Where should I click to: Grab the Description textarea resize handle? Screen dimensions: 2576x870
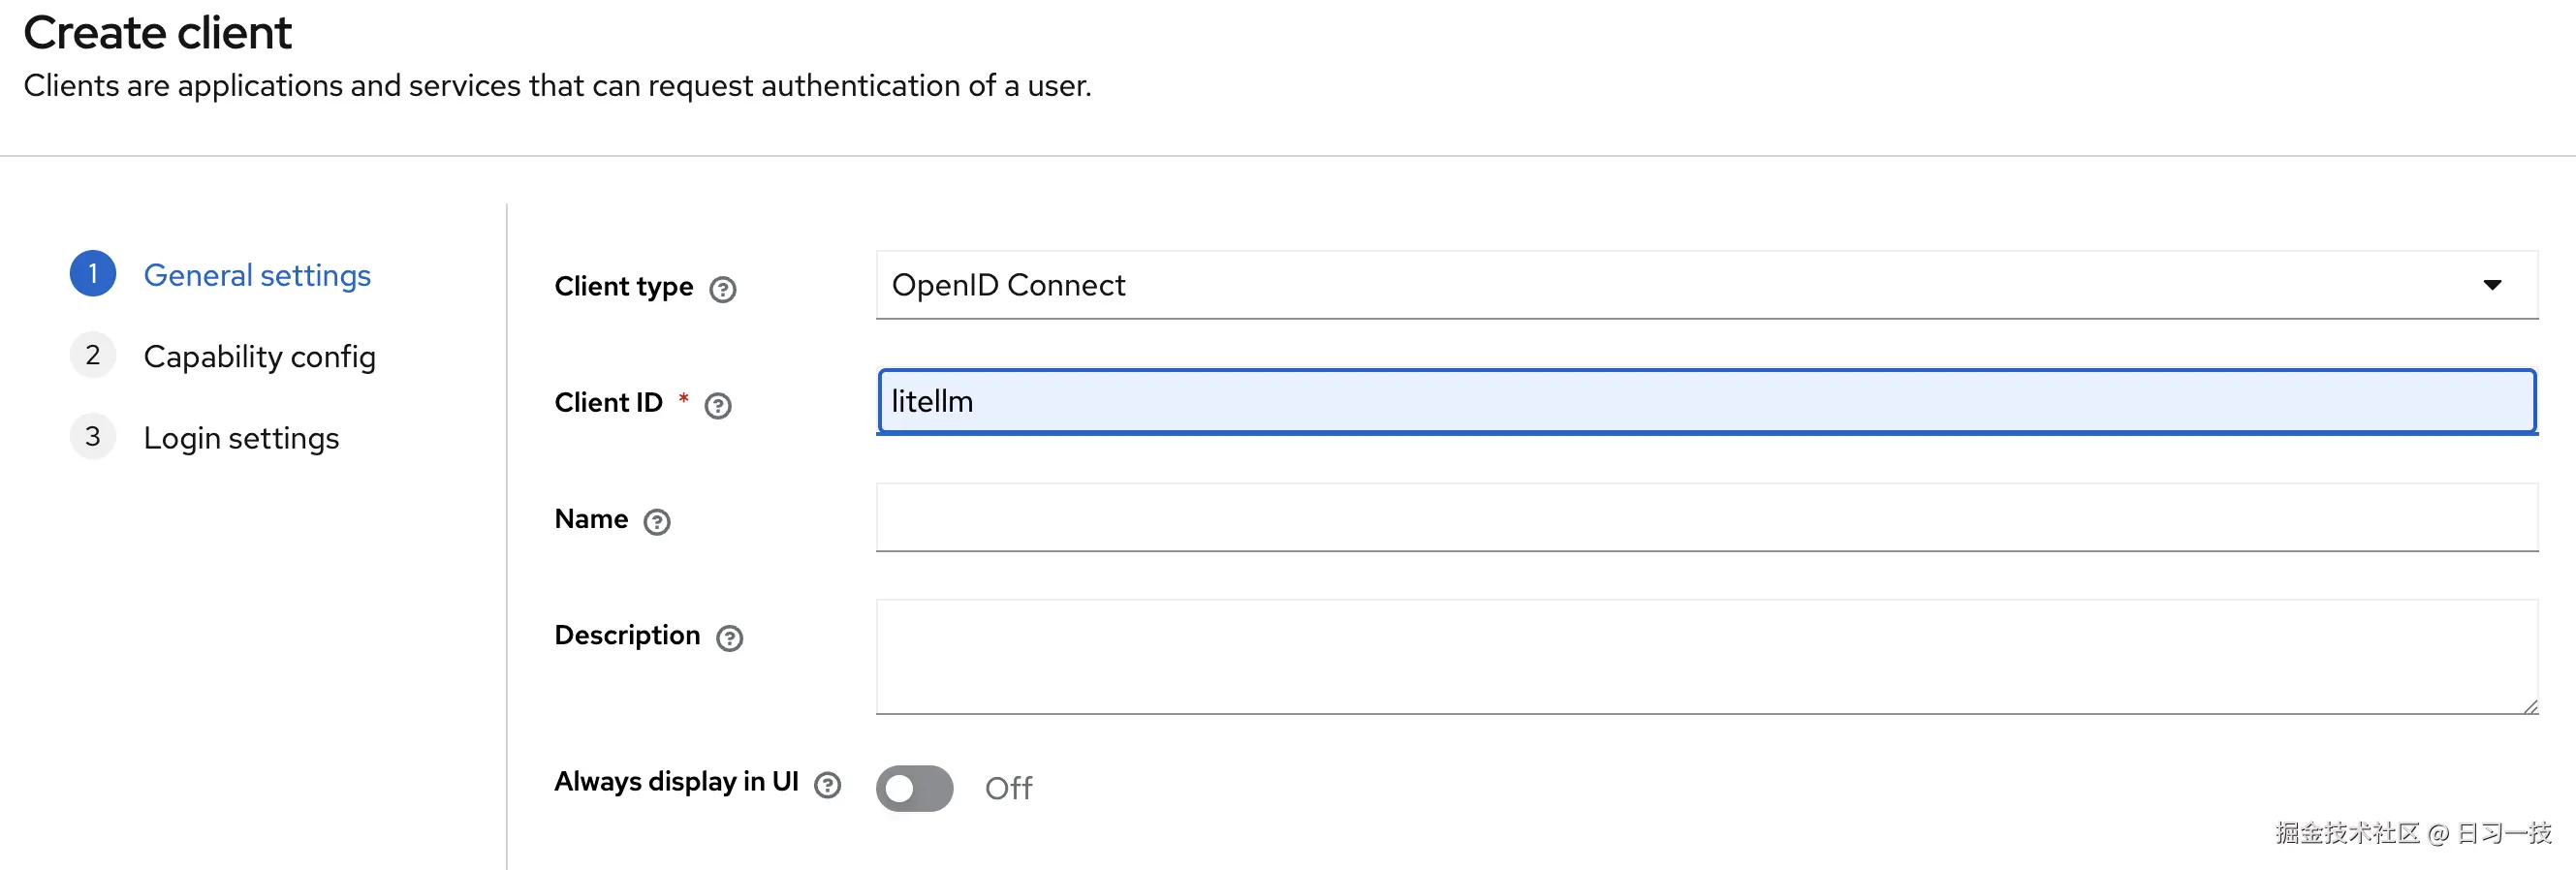[x=2530, y=707]
